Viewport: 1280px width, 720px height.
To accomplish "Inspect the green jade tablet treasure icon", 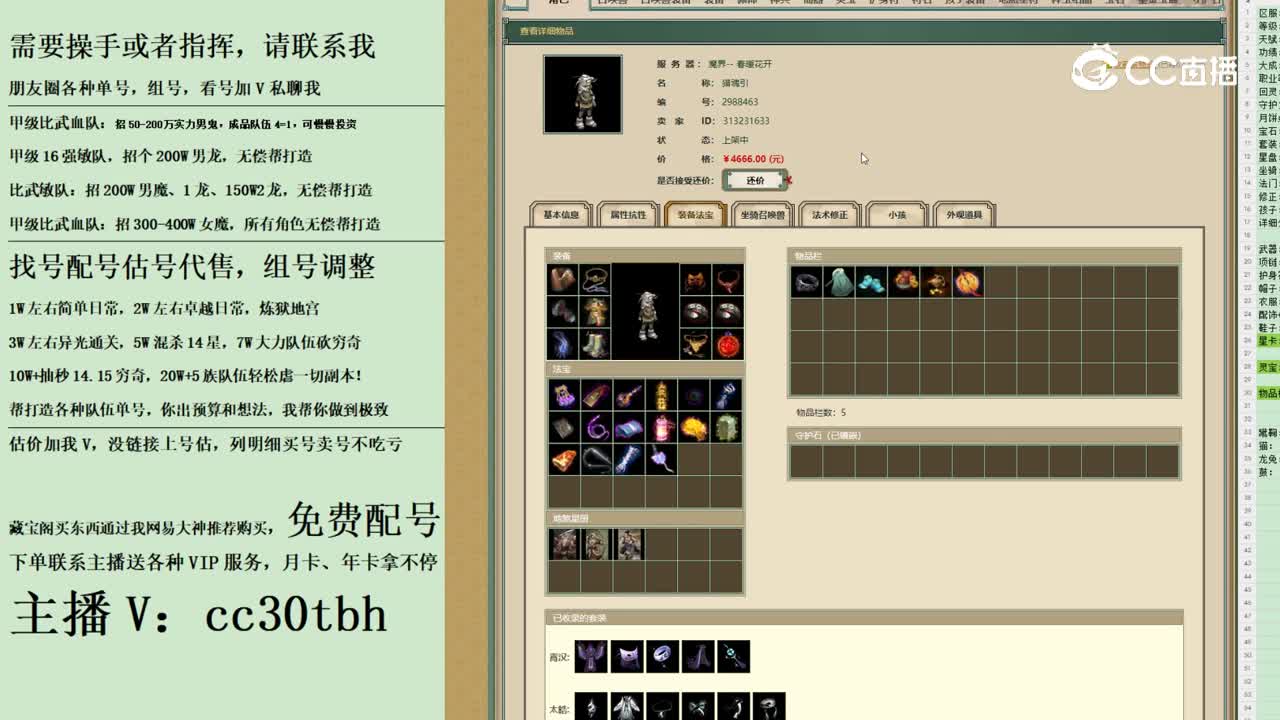I will tap(726, 427).
